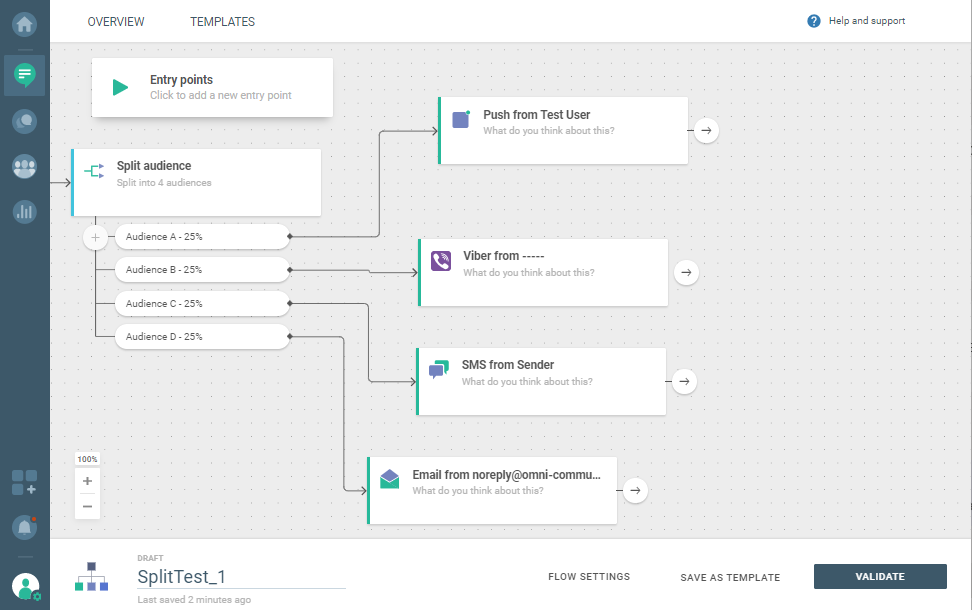Click the Home icon in sidebar

[24, 22]
